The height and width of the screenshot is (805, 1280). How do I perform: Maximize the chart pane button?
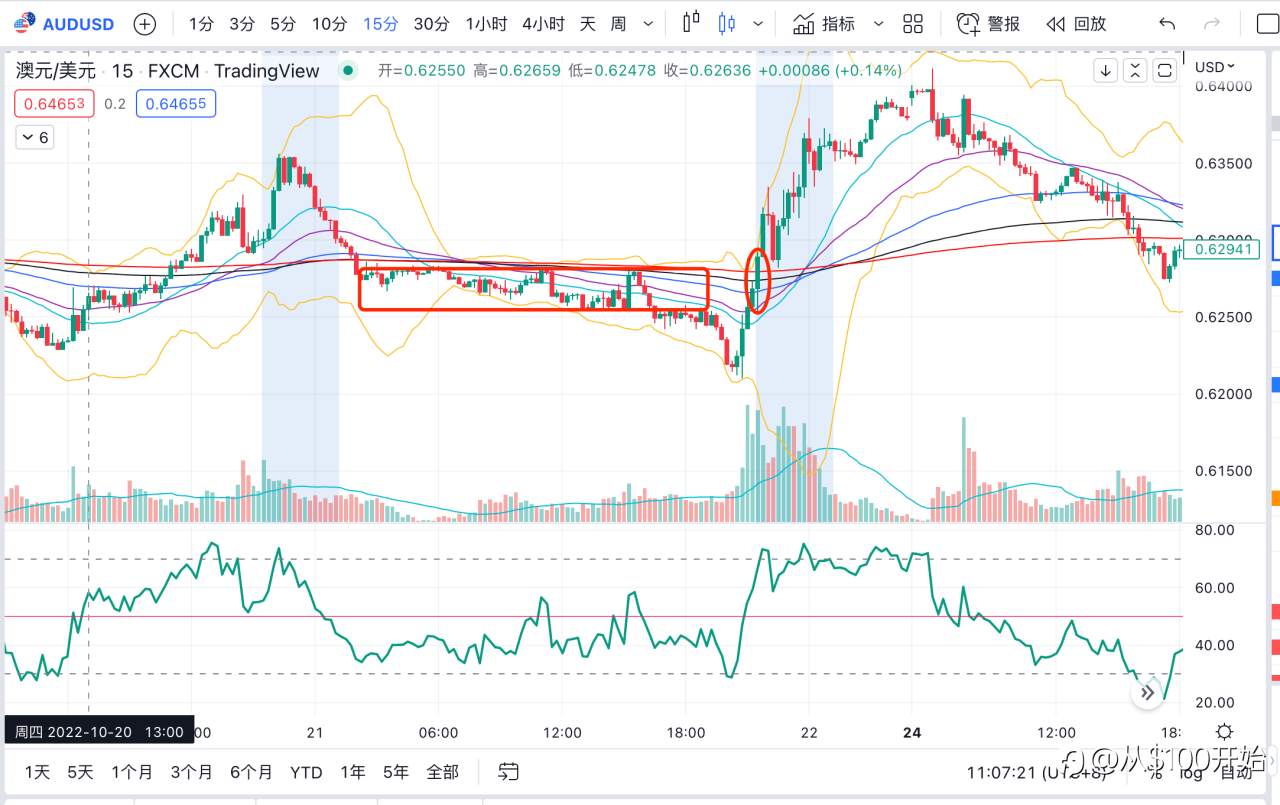pyautogui.click(x=1164, y=70)
